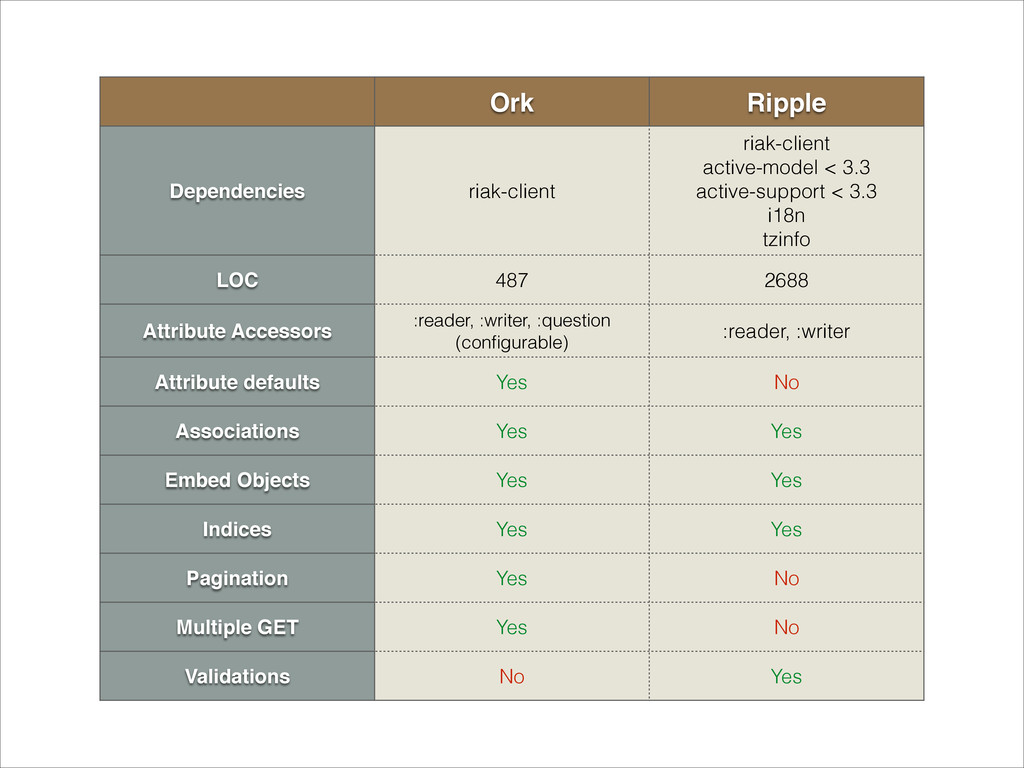1024x768 pixels.
Task: Click the red No for Ork Validations
Action: 511,676
